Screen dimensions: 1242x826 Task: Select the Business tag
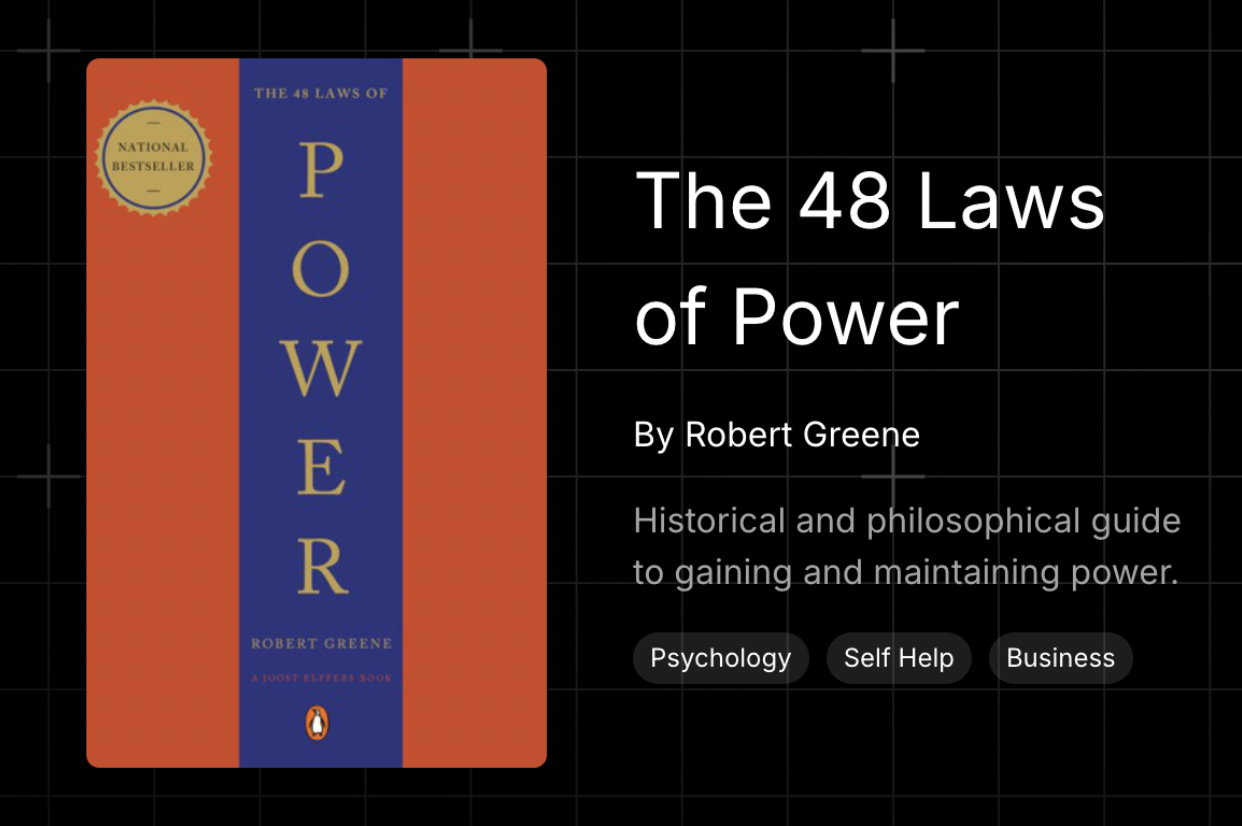[x=1060, y=658]
